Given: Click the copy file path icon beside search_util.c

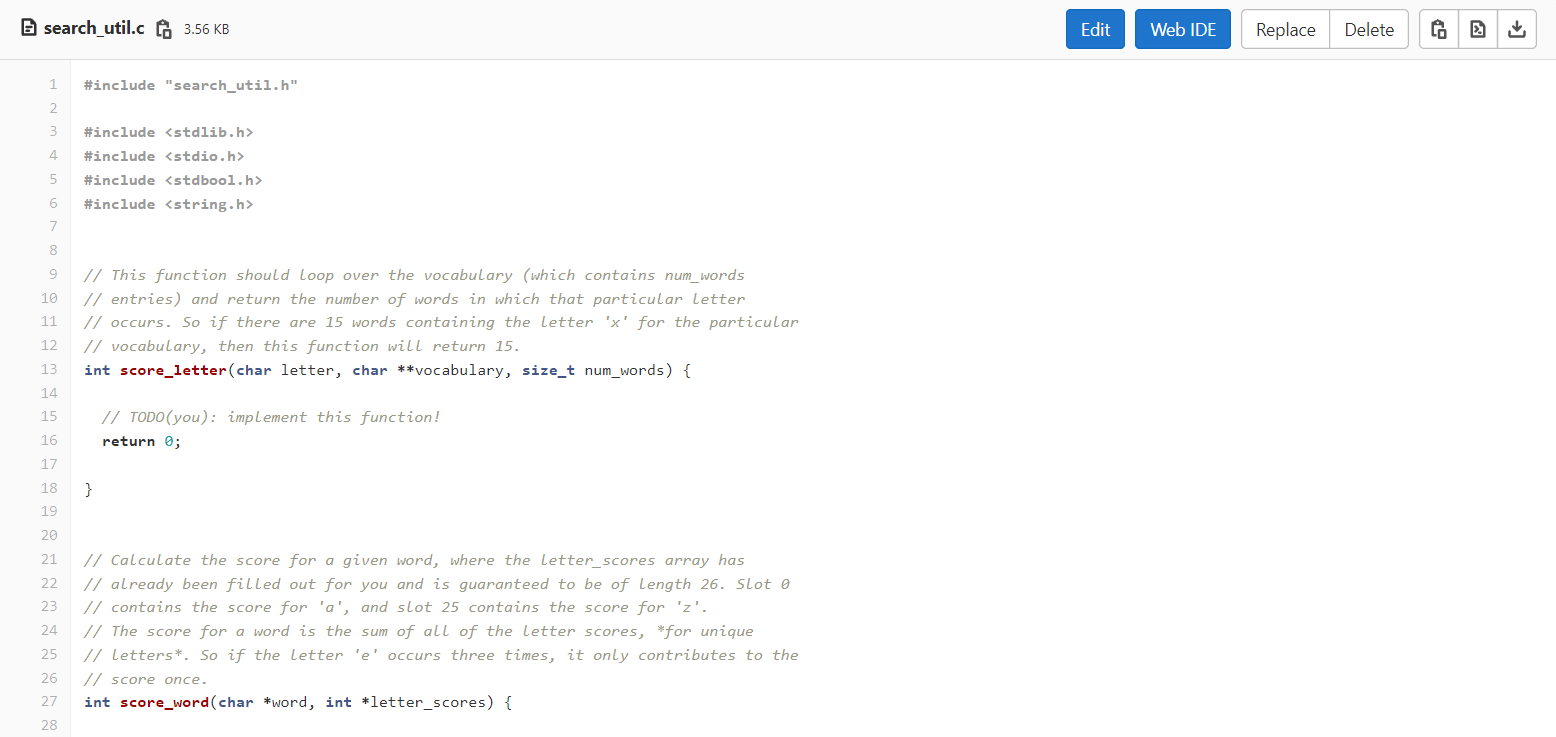Looking at the screenshot, I should (164, 28).
